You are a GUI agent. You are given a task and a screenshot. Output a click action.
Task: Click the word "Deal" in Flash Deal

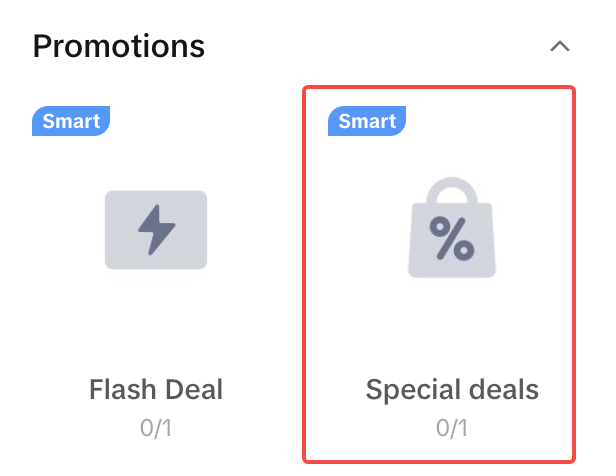point(195,389)
